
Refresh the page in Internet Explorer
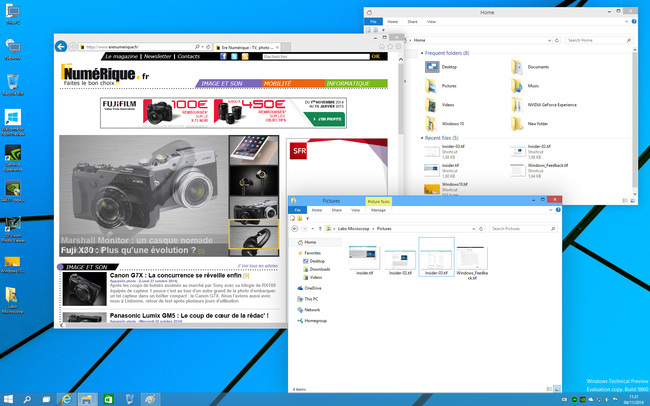[208, 47]
